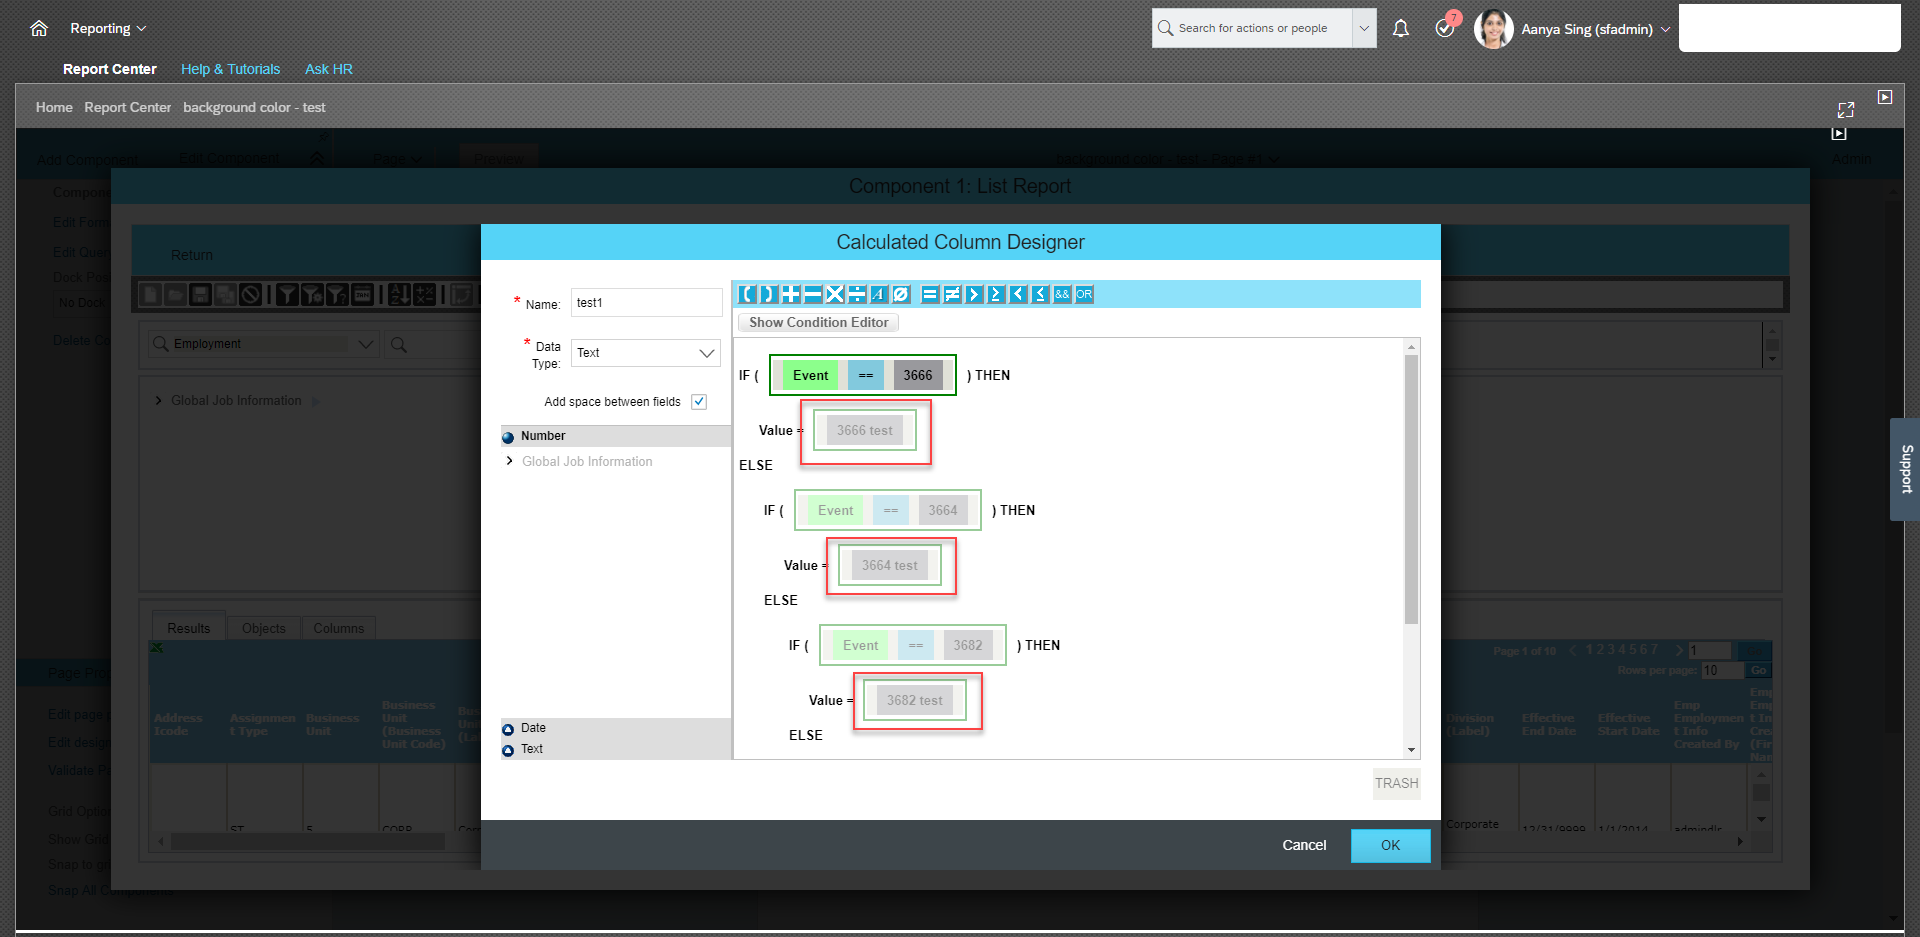The width and height of the screenshot is (1920, 937).
Task: Insert the && (AND) operator
Action: 1062,294
